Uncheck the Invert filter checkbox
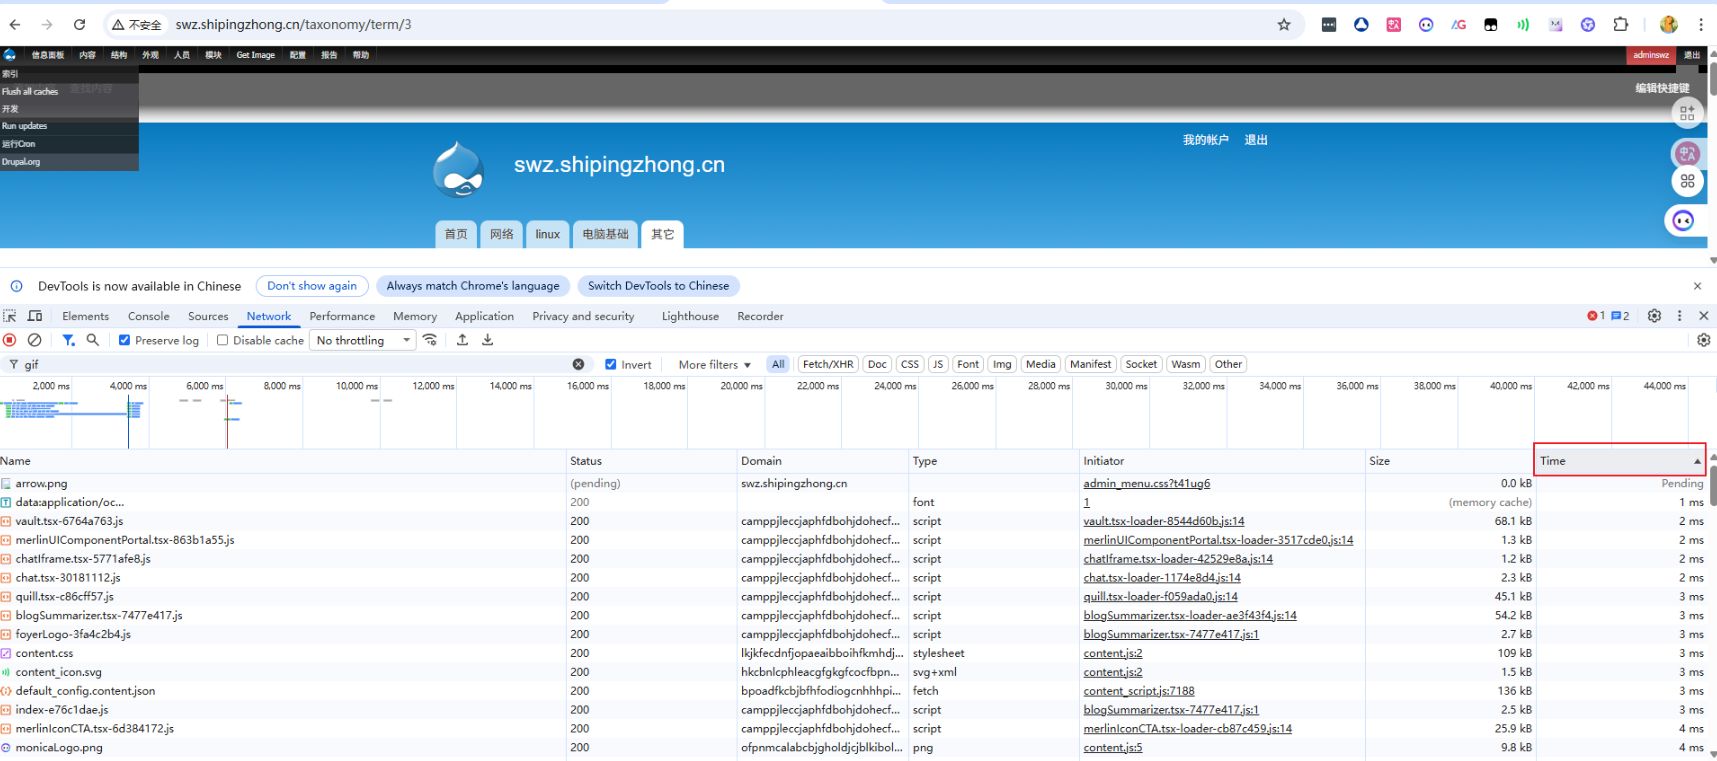This screenshot has width=1717, height=761. pos(611,365)
